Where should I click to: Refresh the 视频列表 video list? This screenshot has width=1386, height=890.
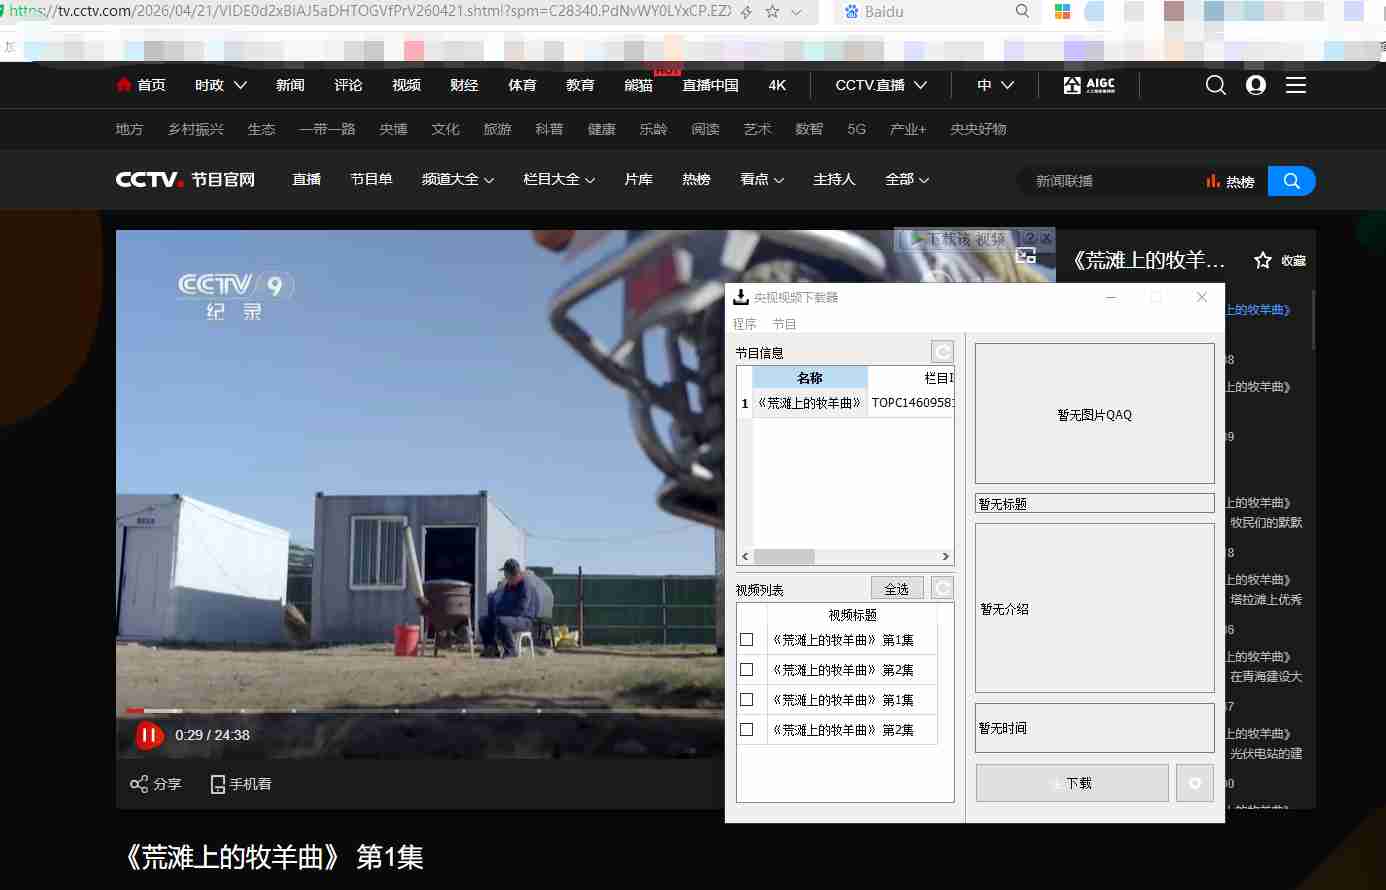(942, 588)
